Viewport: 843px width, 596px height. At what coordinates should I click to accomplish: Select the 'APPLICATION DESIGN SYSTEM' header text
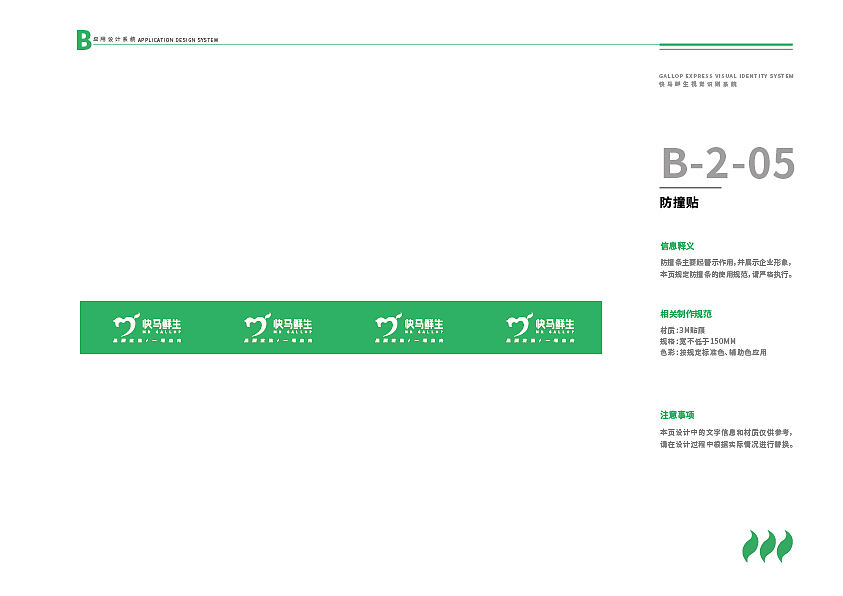pos(178,40)
